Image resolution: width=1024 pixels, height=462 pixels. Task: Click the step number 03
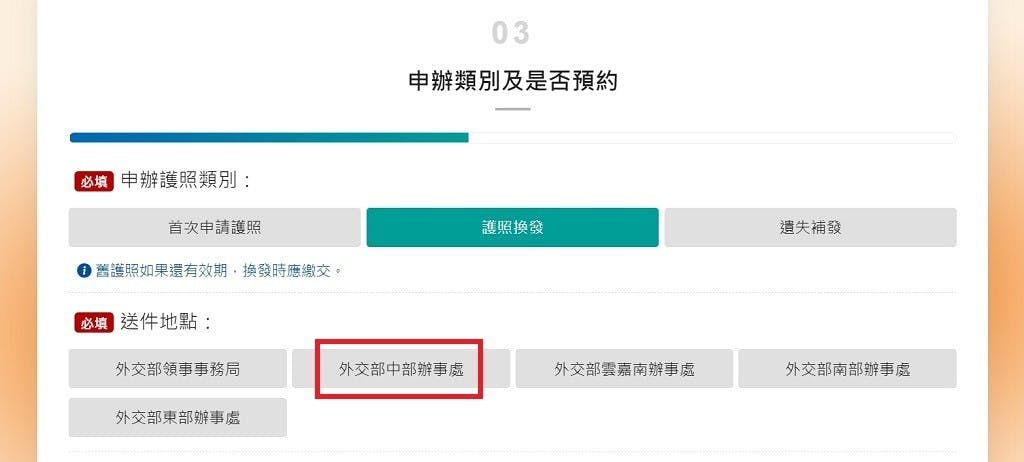pyautogui.click(x=511, y=33)
